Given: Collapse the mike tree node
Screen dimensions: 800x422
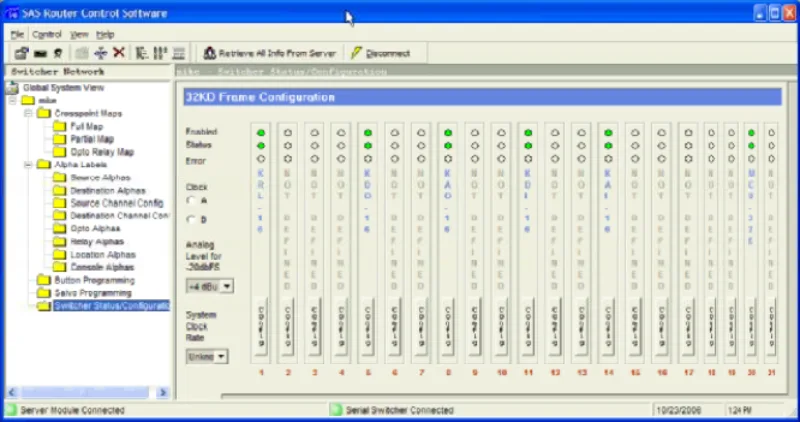Looking at the screenshot, I should (x=13, y=101).
